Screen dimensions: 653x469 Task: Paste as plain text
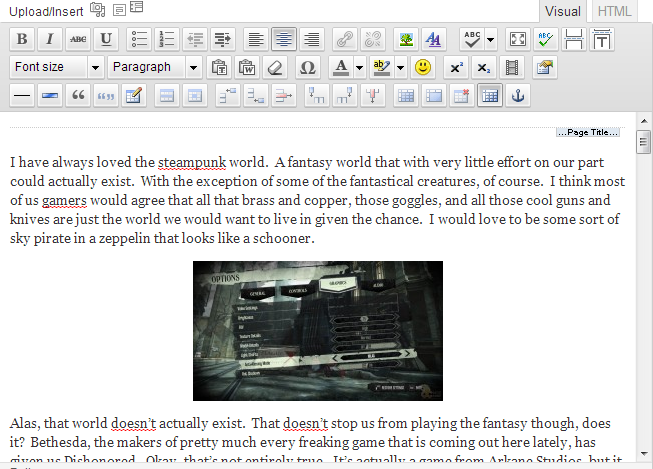219,67
